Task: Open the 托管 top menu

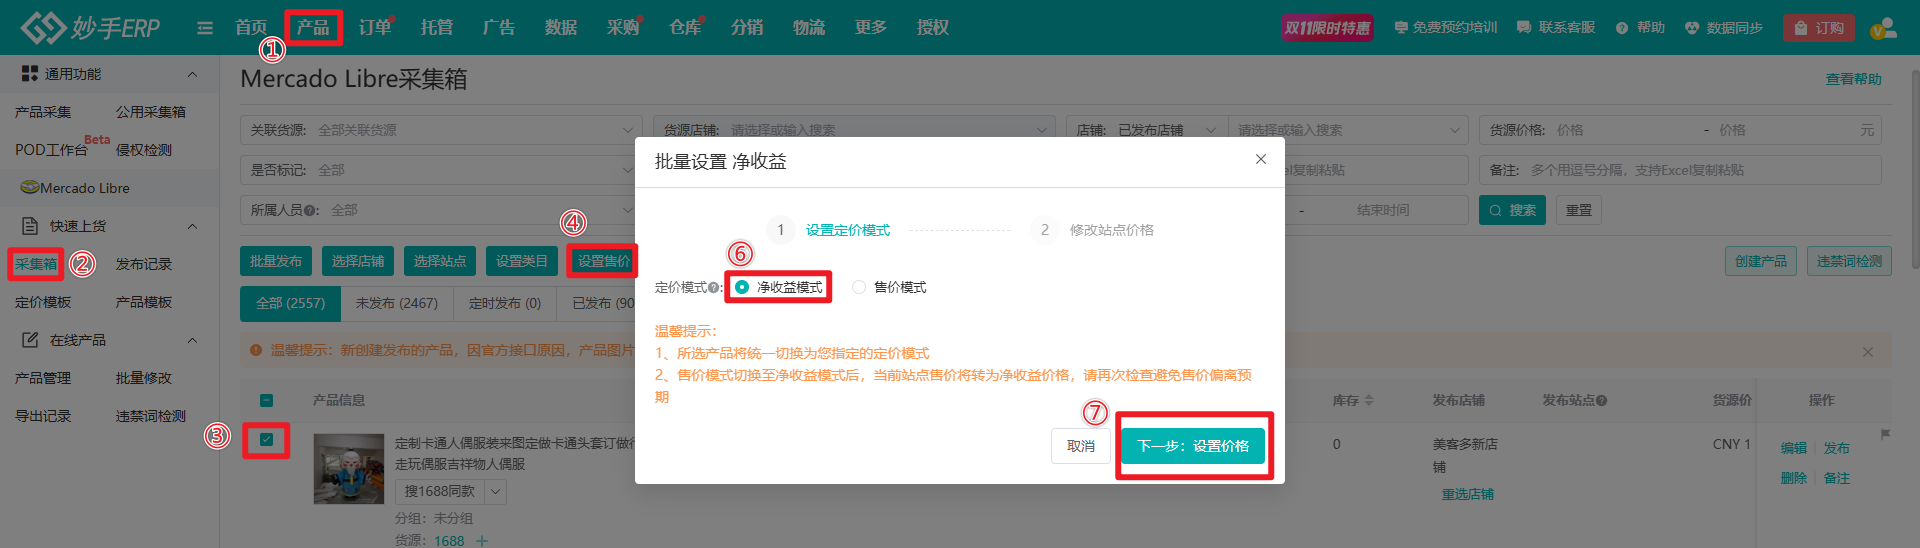Action: pyautogui.click(x=437, y=27)
